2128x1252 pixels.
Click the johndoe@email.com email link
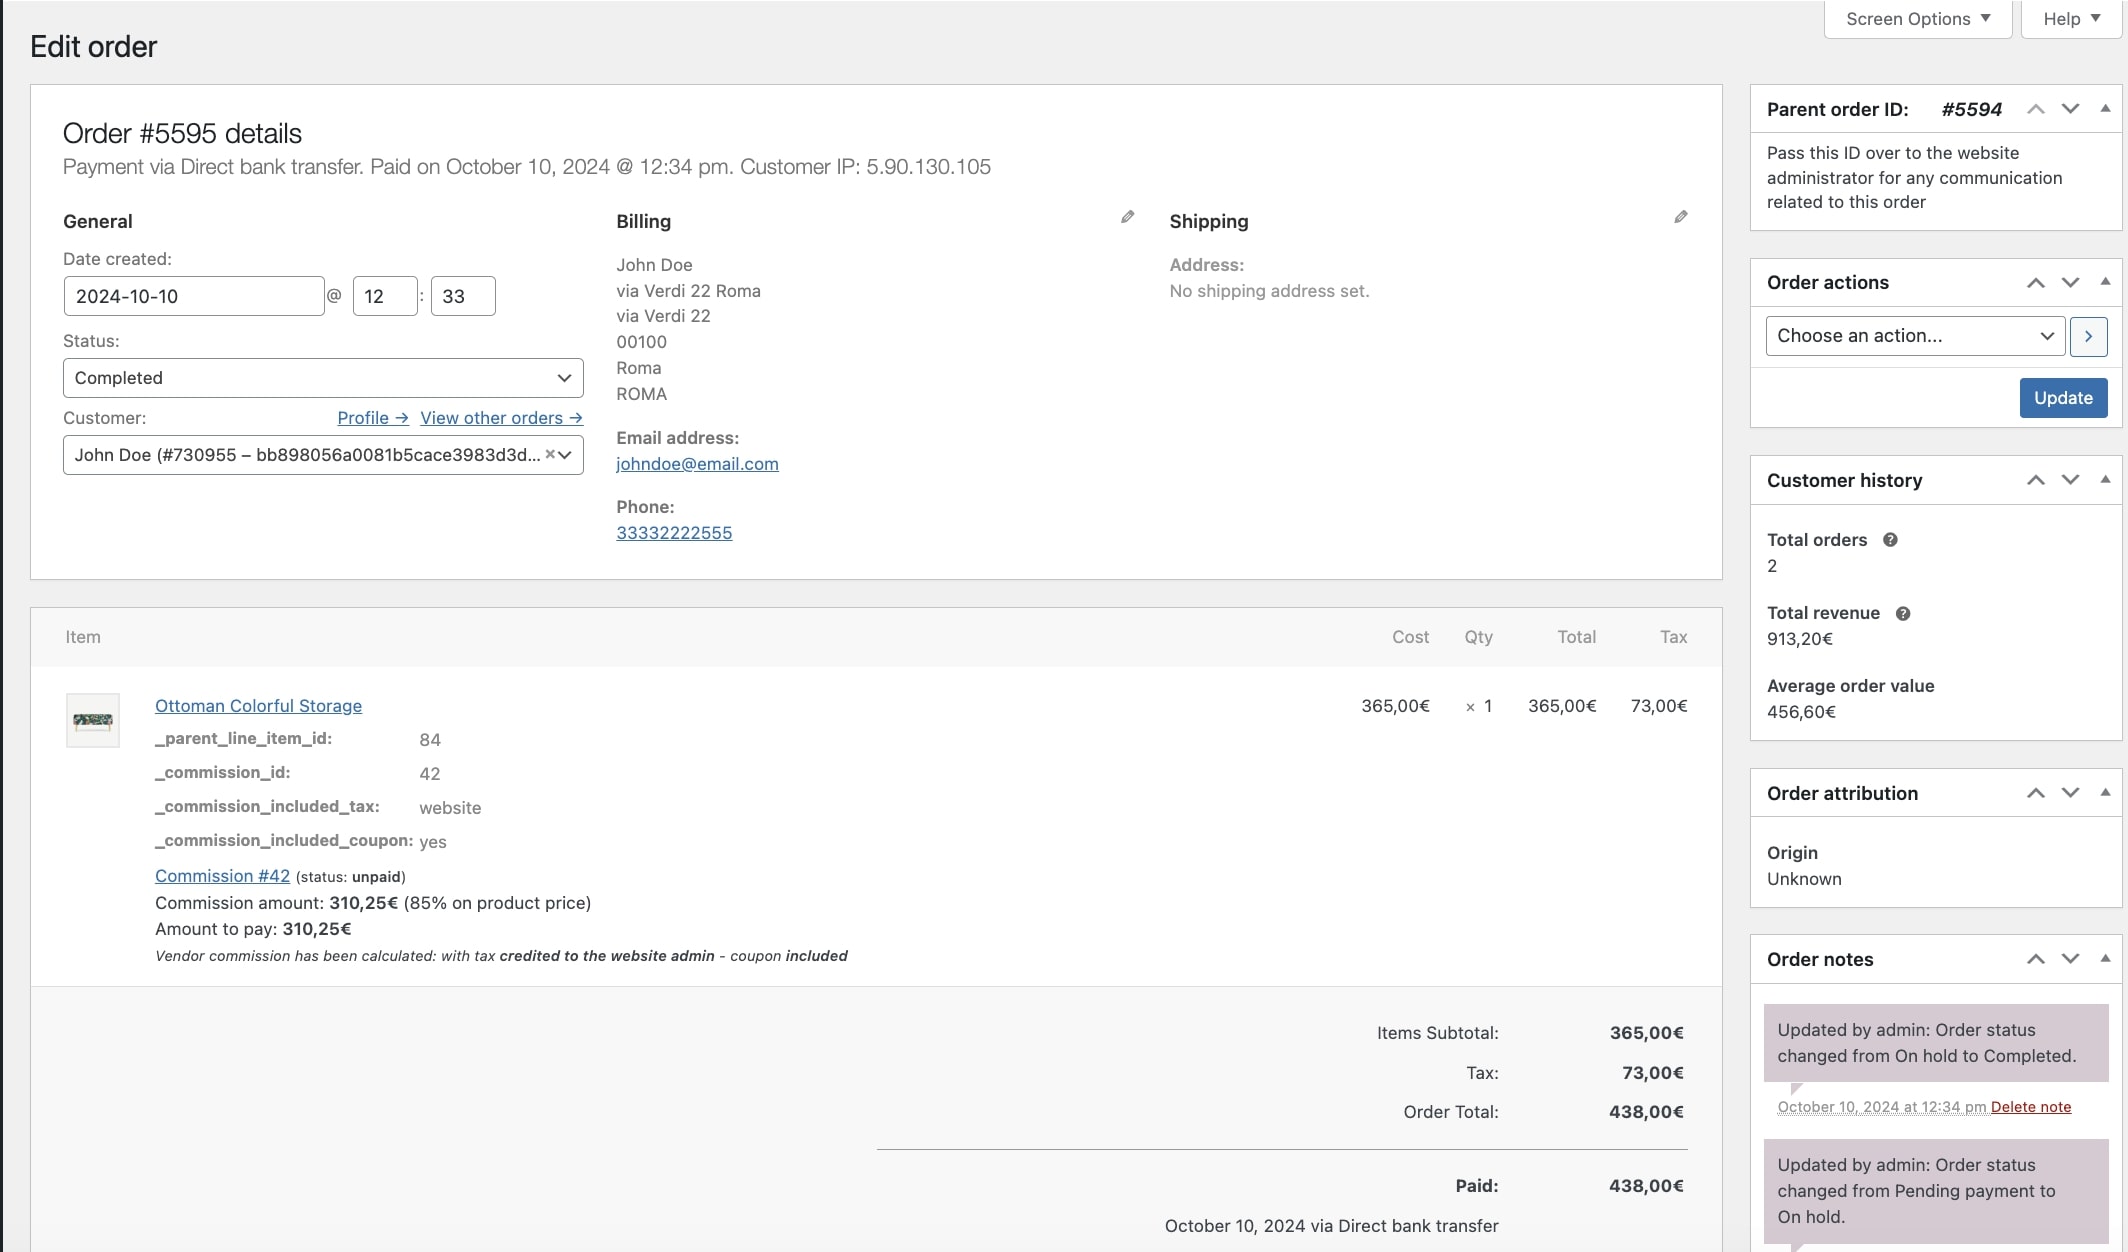(x=697, y=464)
